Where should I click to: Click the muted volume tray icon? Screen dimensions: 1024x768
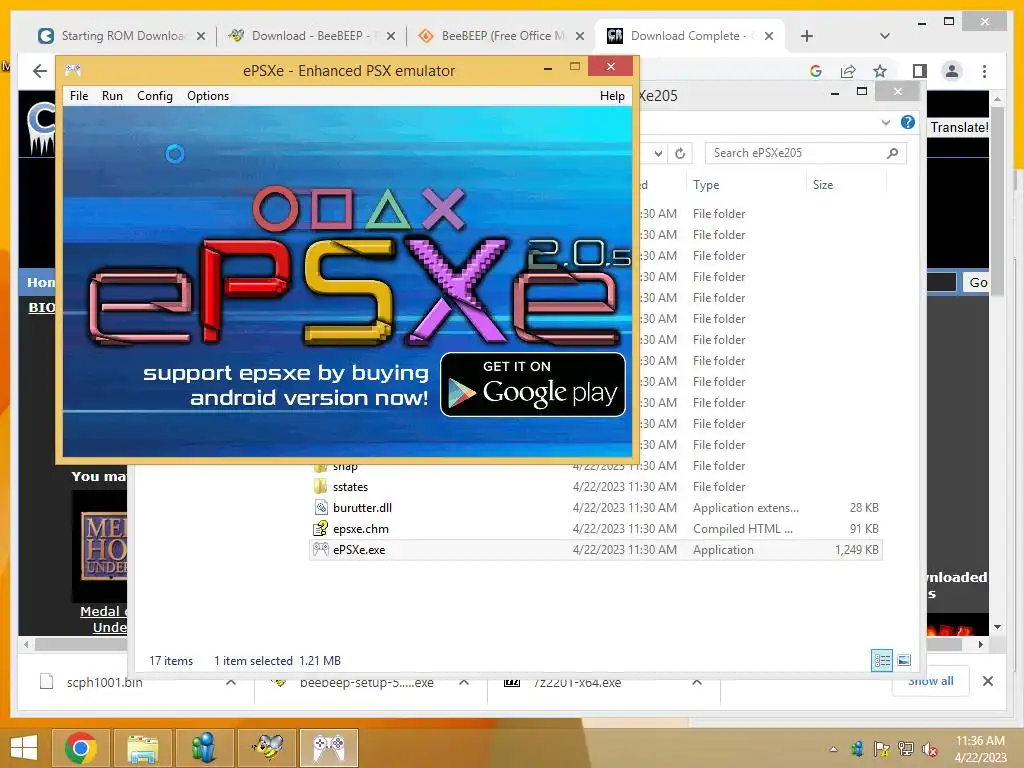click(x=929, y=749)
